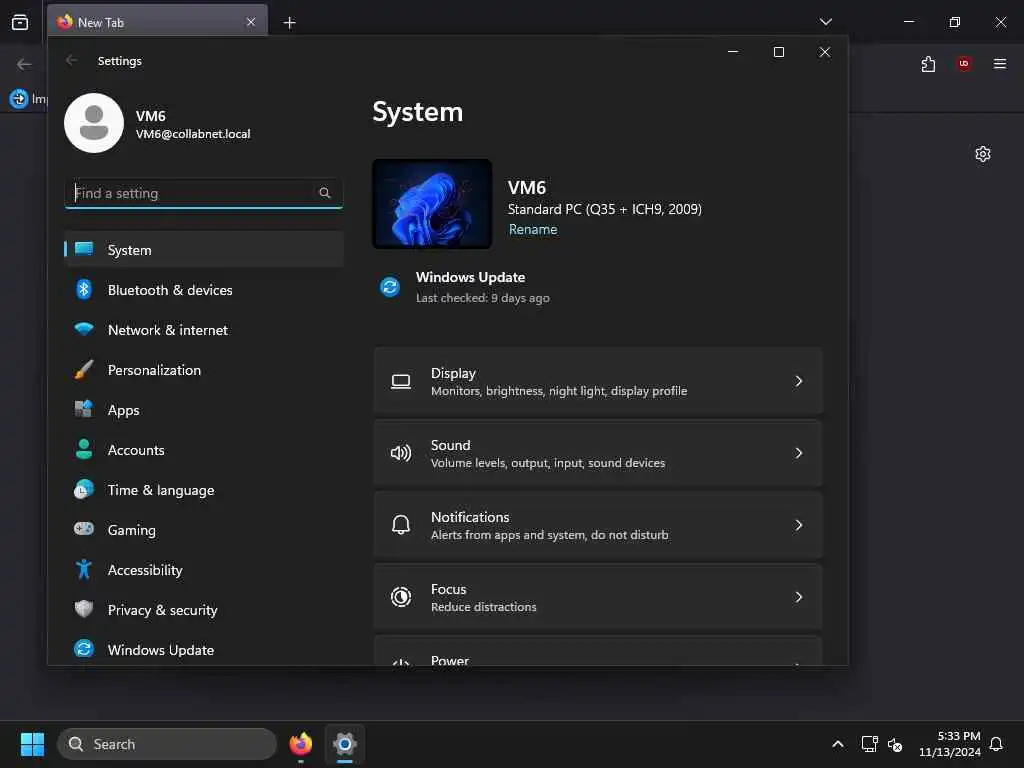
Task: Open Focus settings card
Action: (598, 597)
